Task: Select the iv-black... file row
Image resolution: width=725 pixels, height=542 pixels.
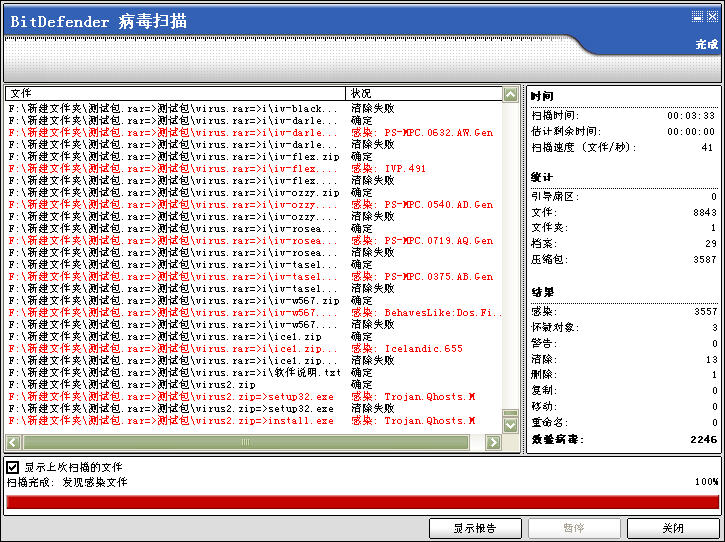Action: pyautogui.click(x=254, y=109)
